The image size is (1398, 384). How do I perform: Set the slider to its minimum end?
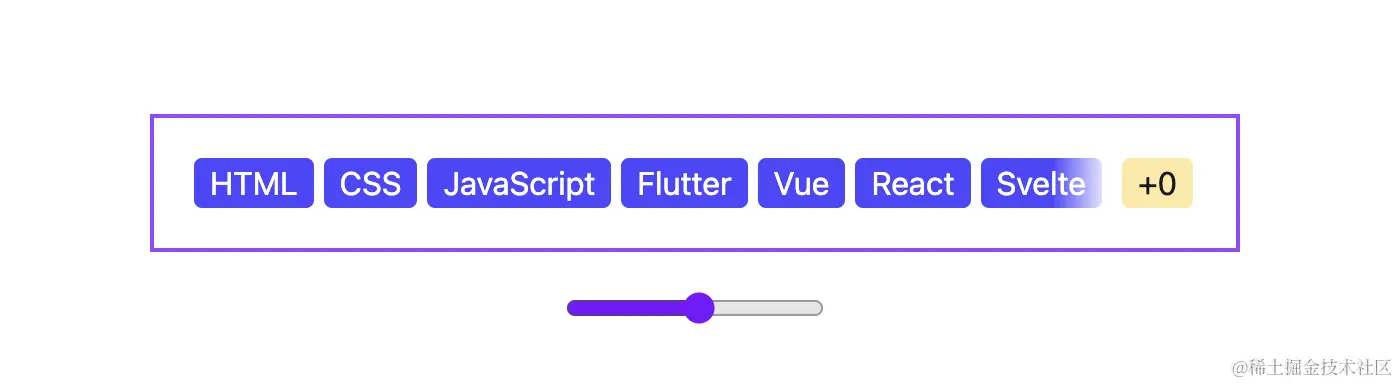pos(571,308)
